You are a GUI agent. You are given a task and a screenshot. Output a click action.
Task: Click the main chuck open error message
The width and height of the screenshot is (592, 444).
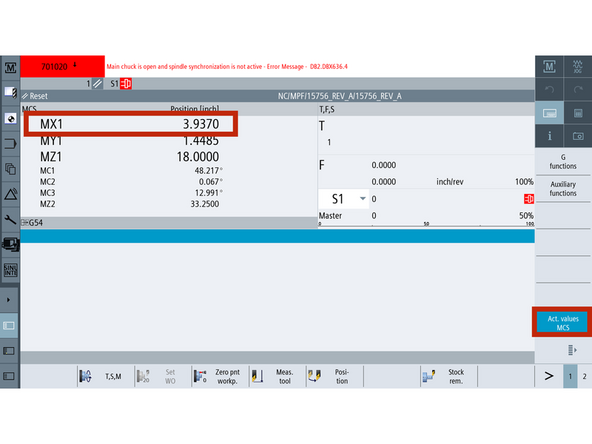pos(227,66)
